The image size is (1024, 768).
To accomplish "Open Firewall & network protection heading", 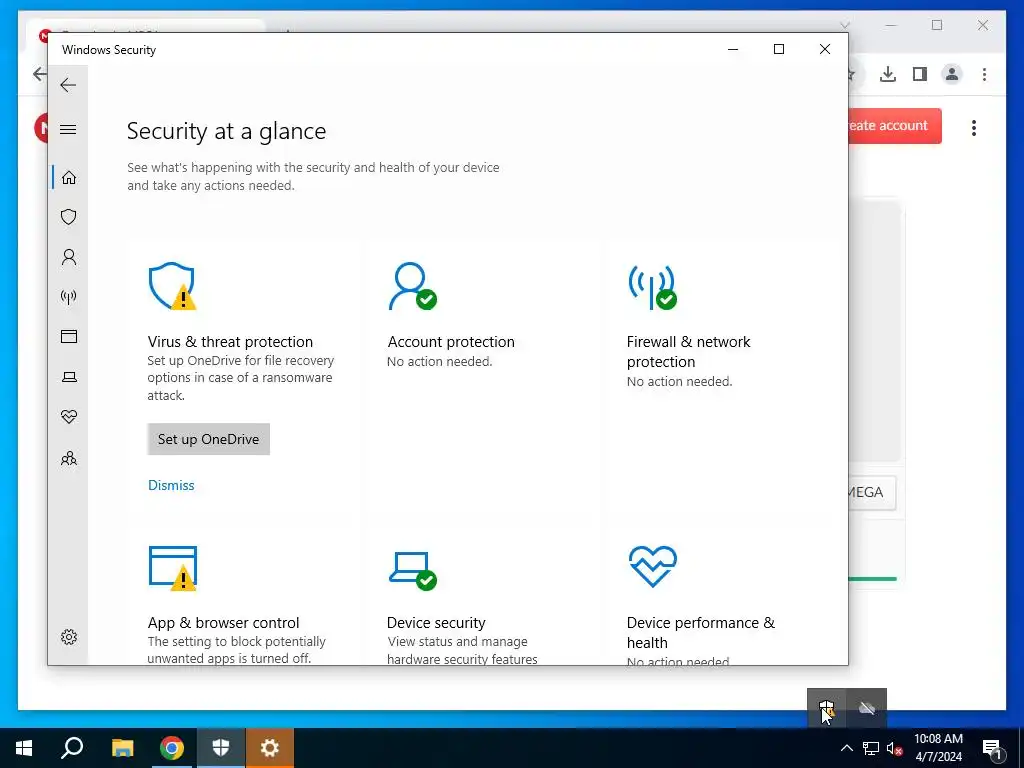I will [688, 351].
